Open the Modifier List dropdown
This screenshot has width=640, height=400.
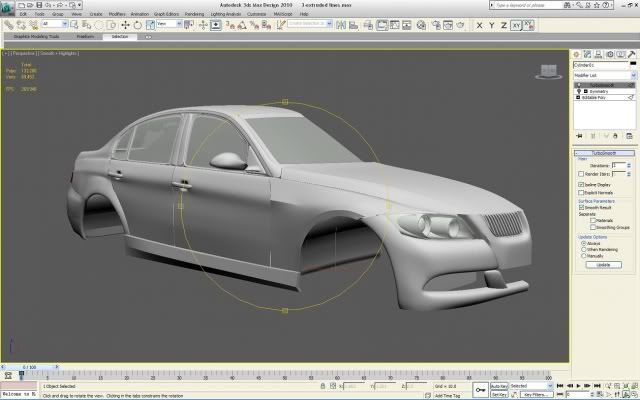pyautogui.click(x=605, y=76)
